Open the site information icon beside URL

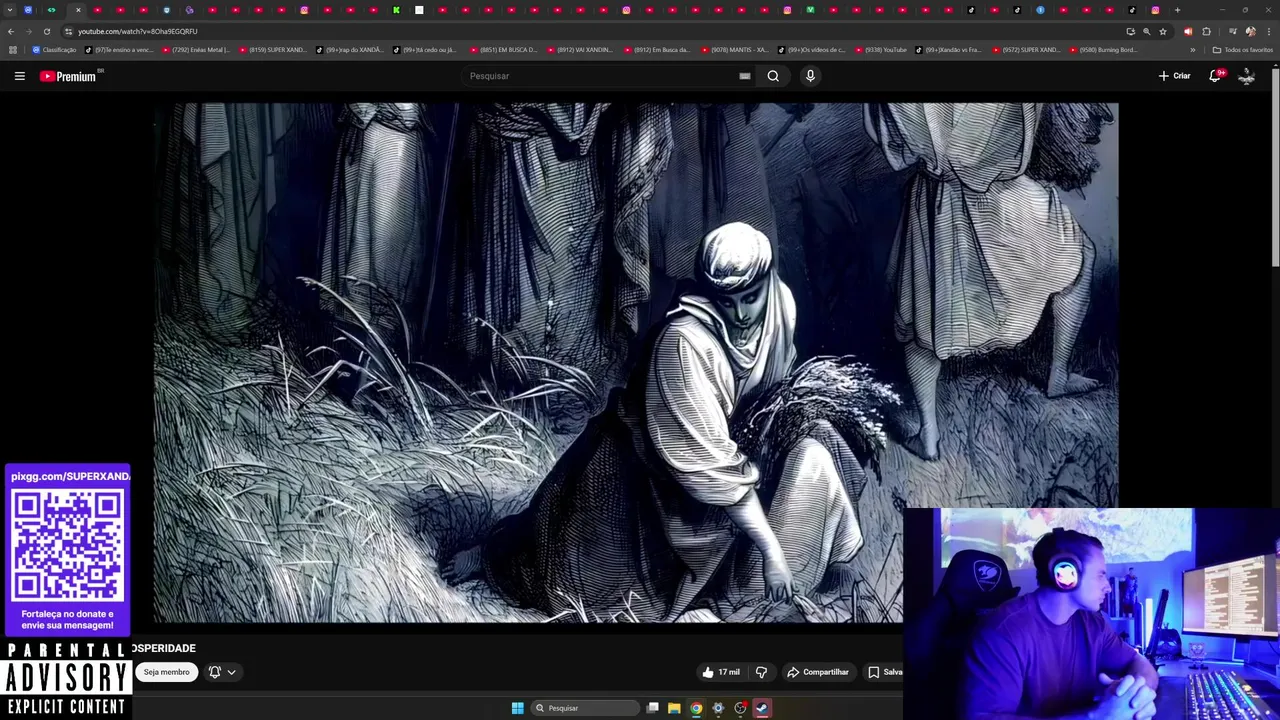68,31
